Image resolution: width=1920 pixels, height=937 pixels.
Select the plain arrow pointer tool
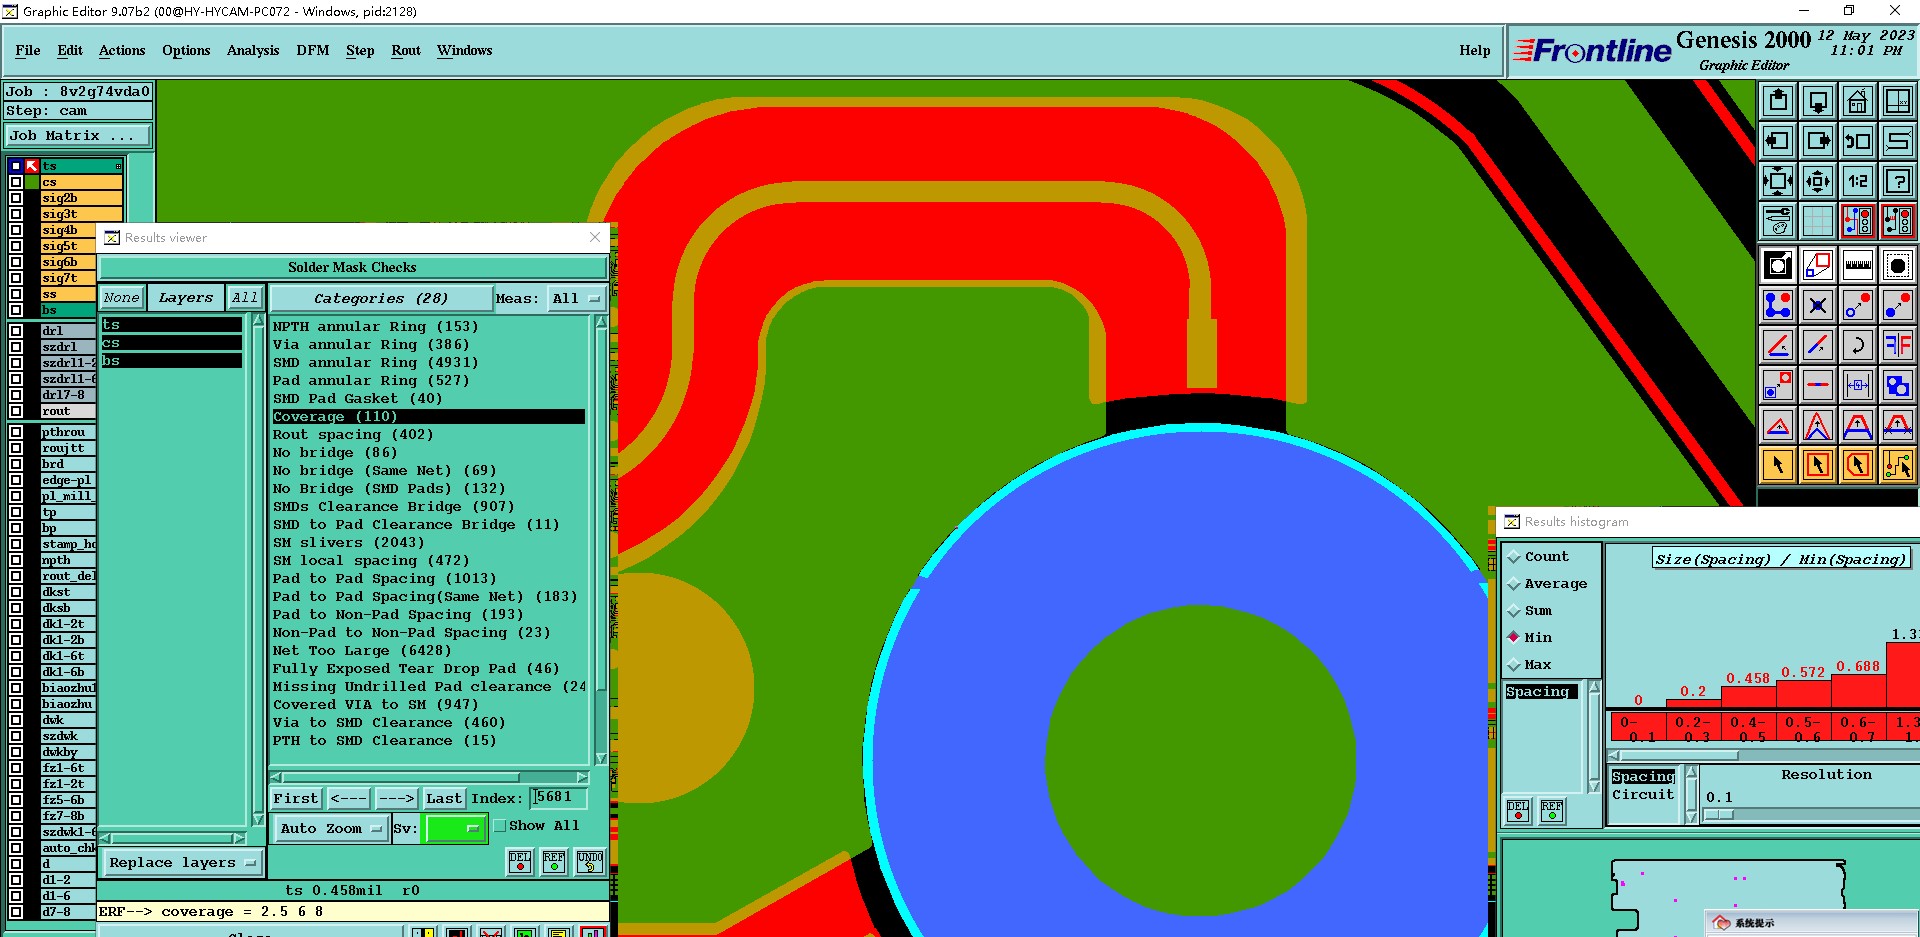tap(1778, 465)
